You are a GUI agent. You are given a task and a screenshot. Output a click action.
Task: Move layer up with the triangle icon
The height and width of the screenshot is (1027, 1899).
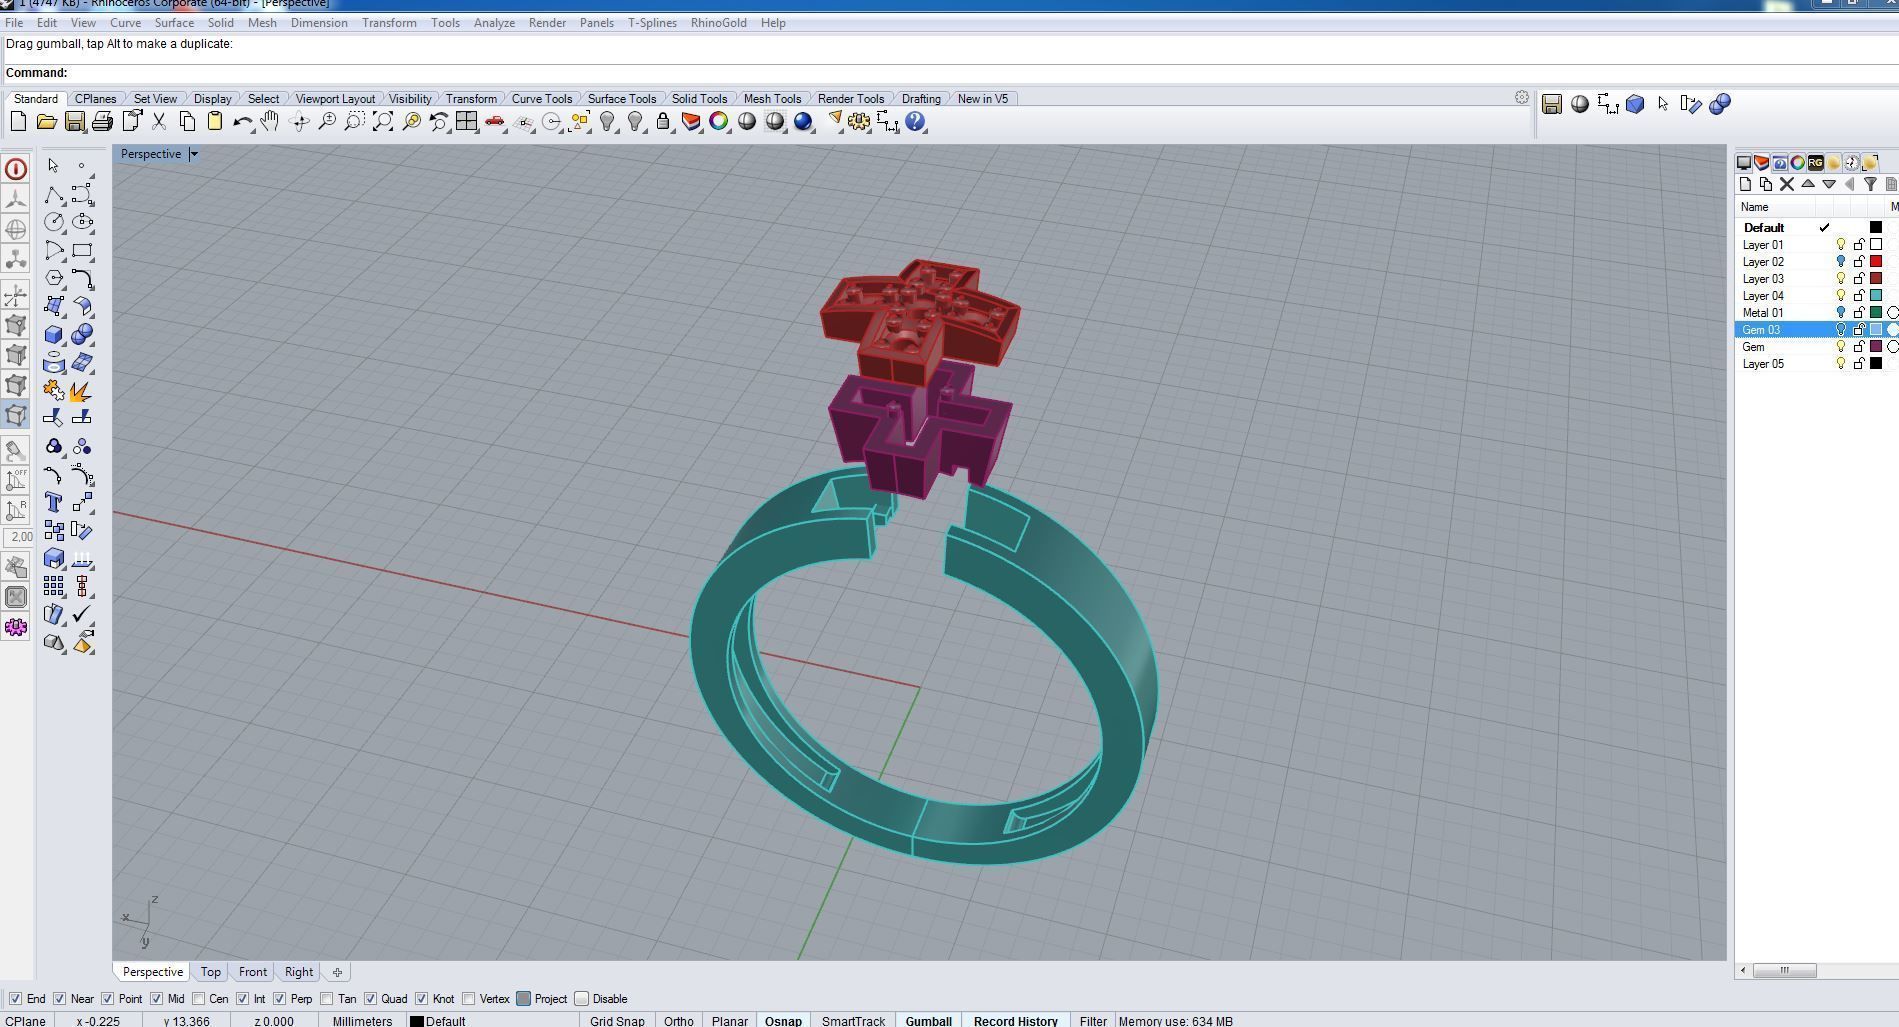pyautogui.click(x=1808, y=184)
